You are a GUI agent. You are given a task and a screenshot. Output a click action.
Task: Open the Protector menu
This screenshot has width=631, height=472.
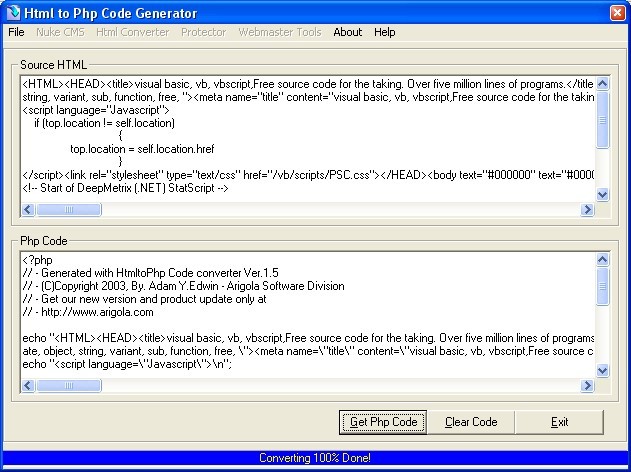pos(204,32)
